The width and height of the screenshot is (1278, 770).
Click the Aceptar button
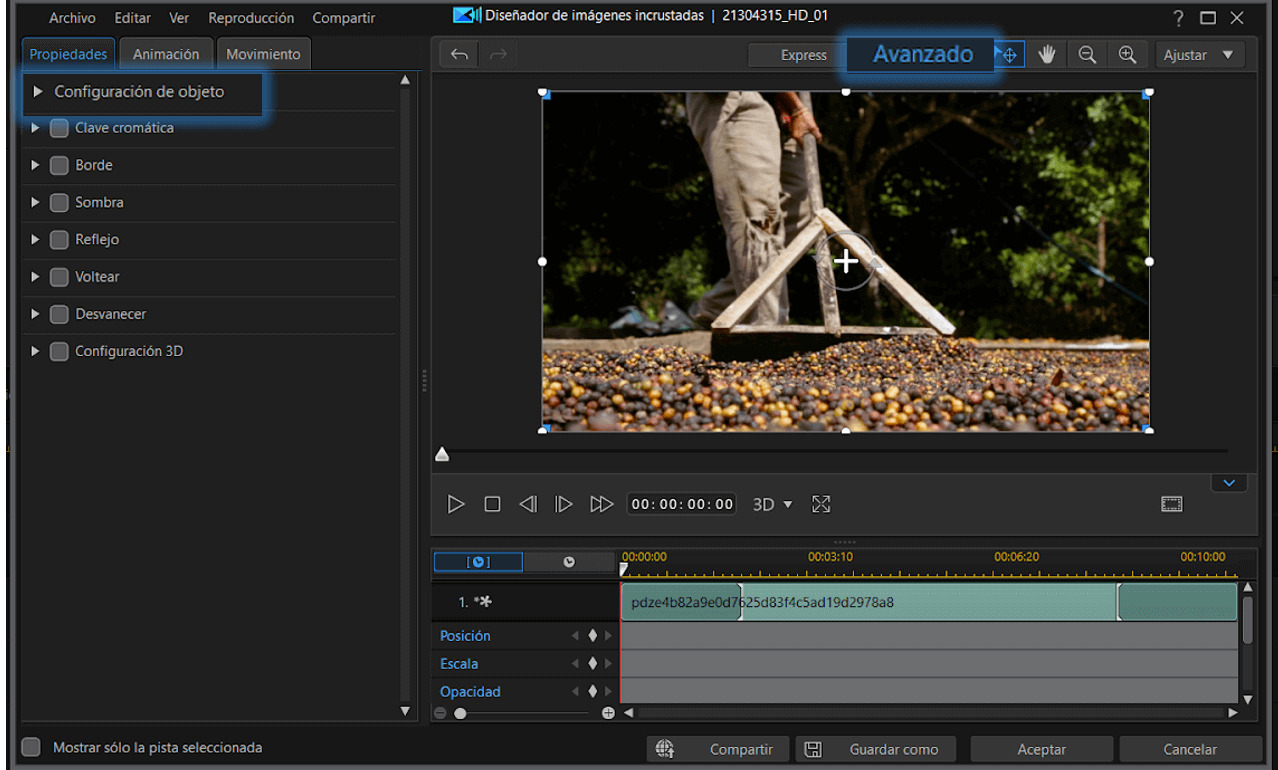(1041, 749)
